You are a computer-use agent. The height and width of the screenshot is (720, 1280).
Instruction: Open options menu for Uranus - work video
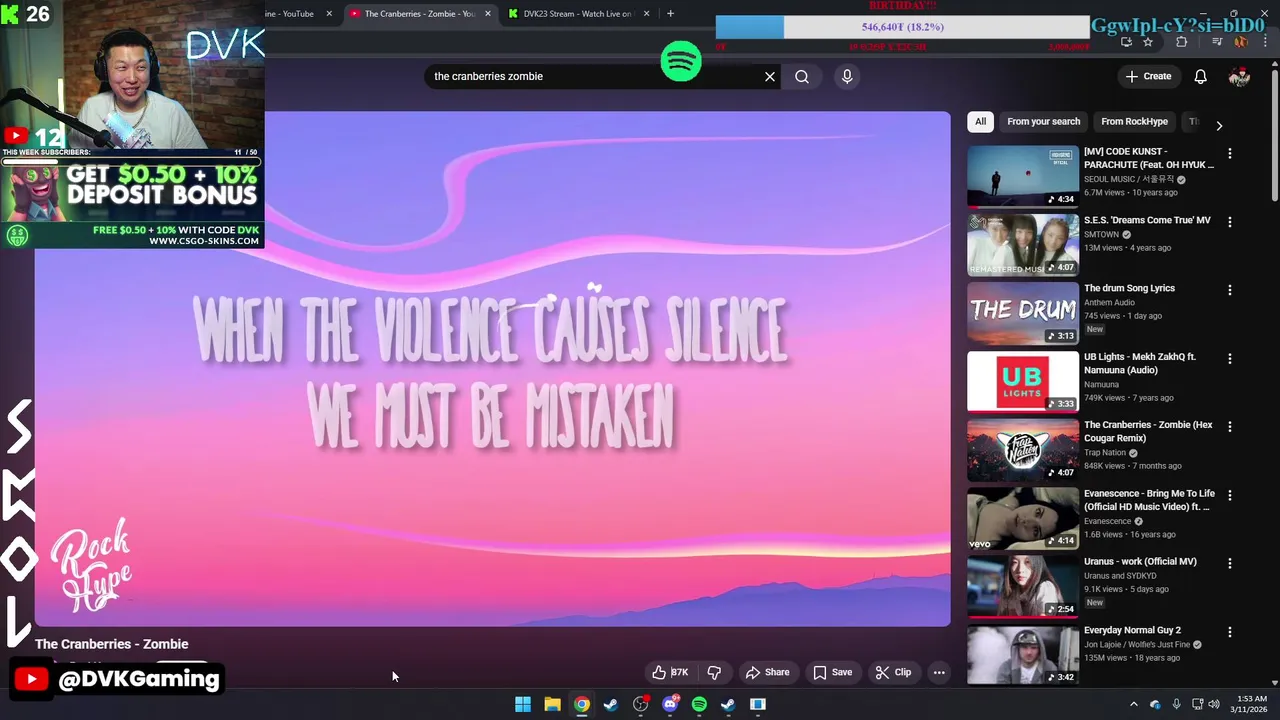[x=1230, y=563]
